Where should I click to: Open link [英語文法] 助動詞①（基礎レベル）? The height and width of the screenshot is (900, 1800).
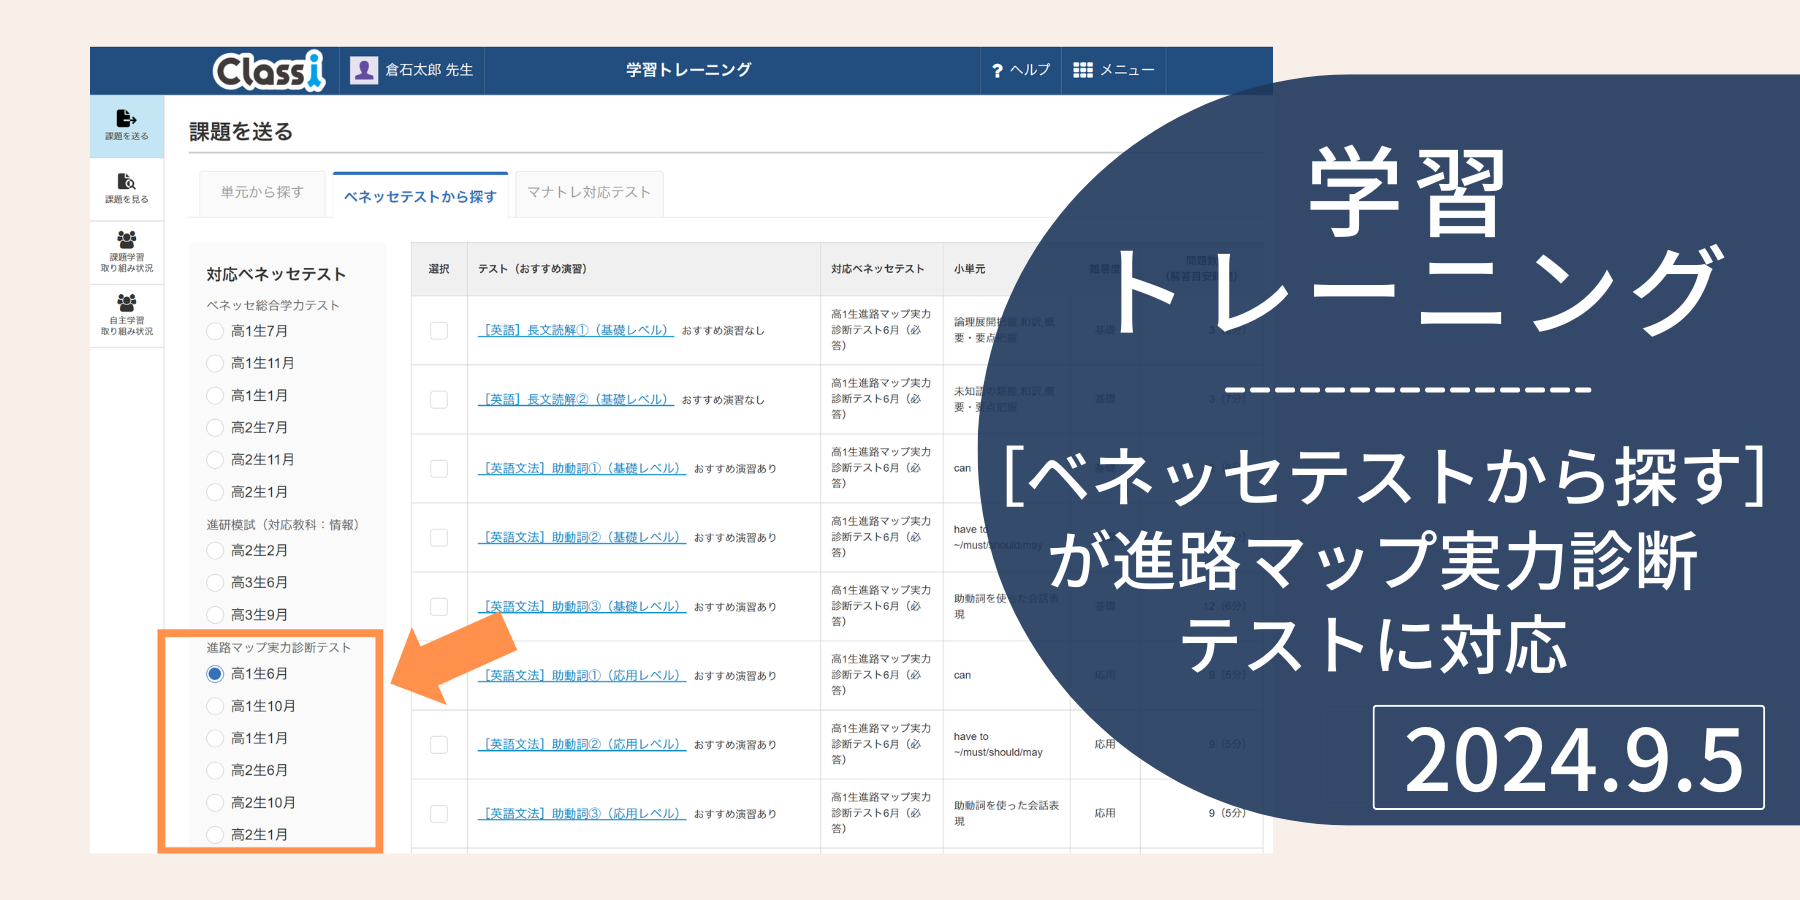582,468
